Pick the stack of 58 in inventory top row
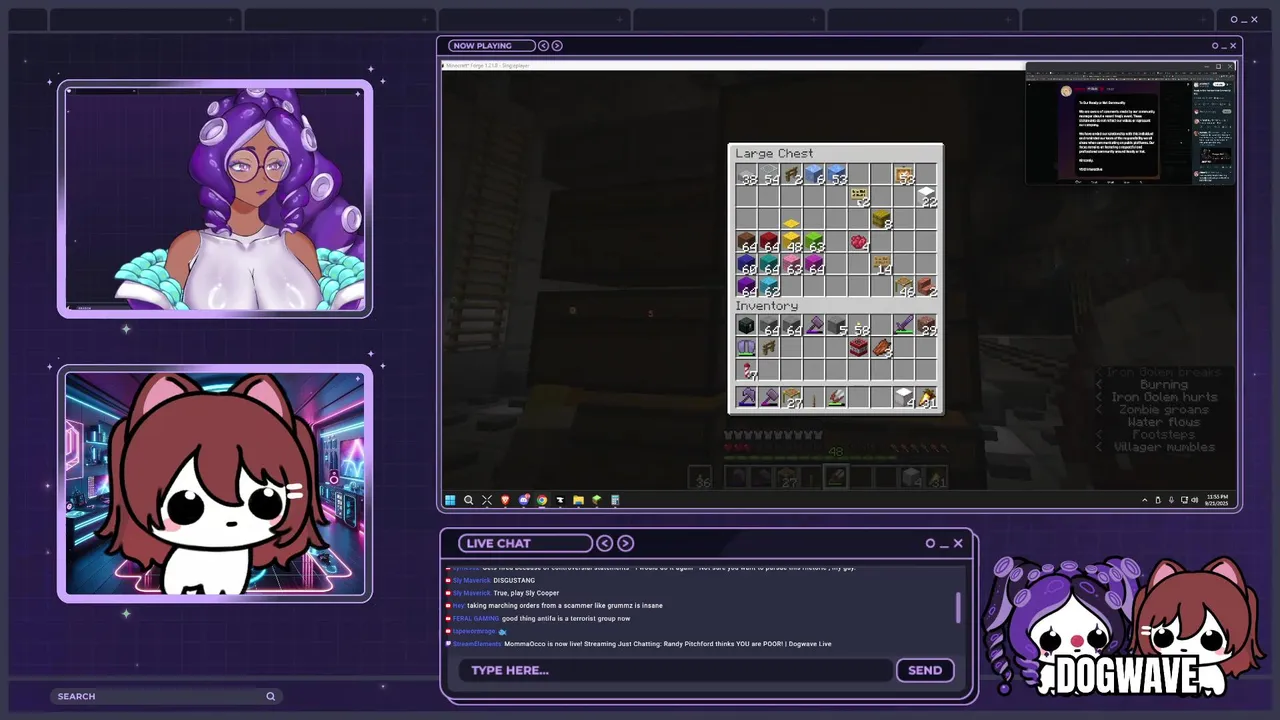Screen dimensions: 1280x720 pos(860,325)
